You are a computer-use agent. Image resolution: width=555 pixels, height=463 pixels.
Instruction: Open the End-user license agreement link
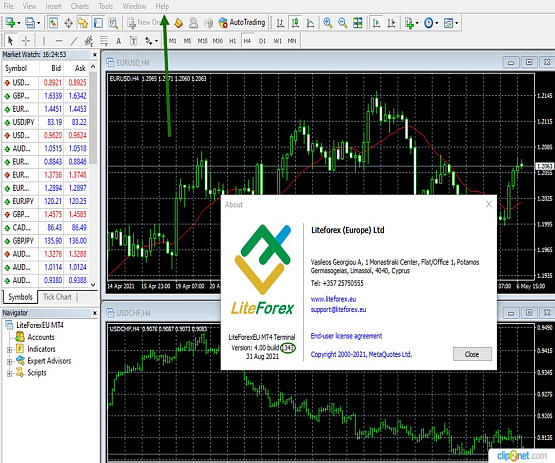pos(347,336)
